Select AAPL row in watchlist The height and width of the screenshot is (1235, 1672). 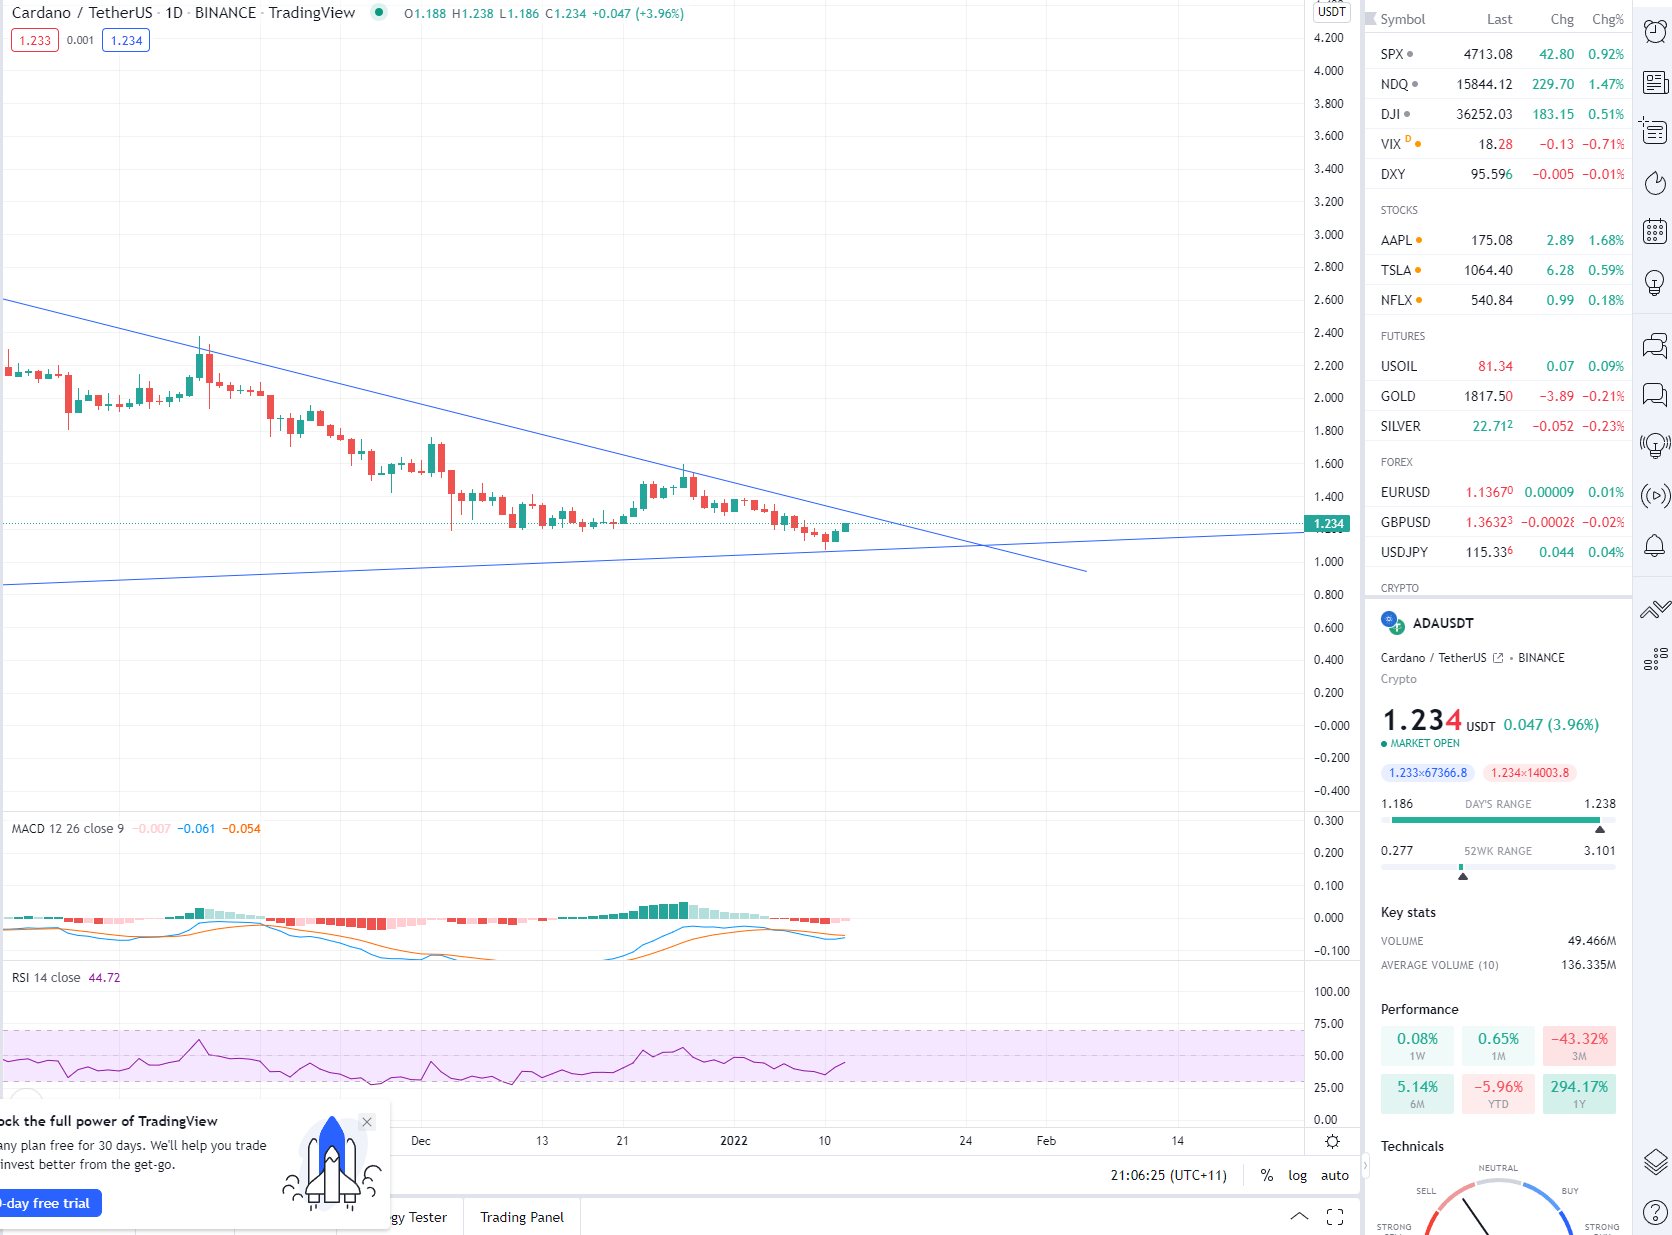pyautogui.click(x=1500, y=240)
